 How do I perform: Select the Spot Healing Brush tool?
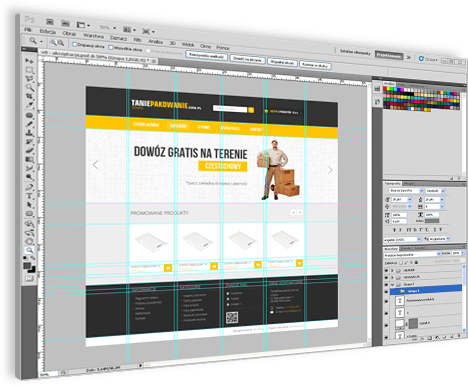coord(29,115)
